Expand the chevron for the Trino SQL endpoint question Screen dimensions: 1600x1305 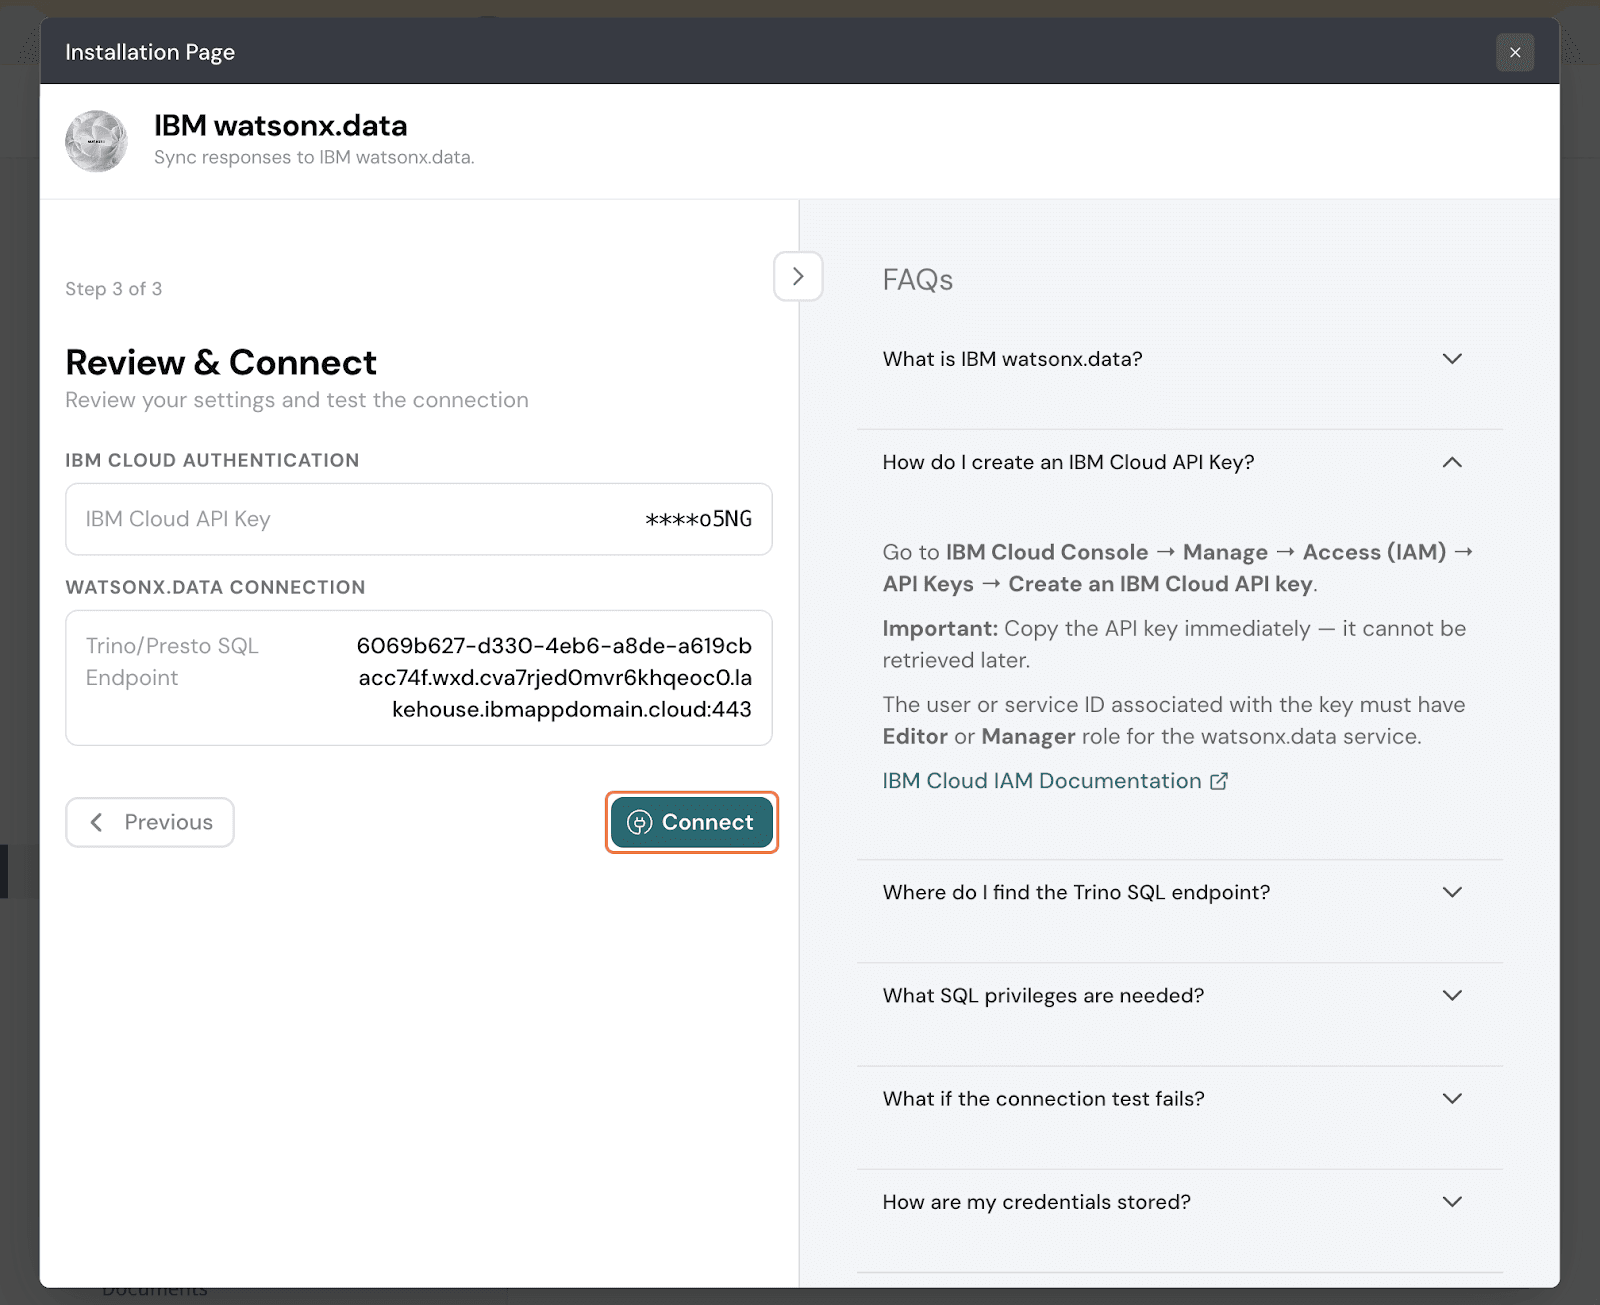[1452, 892]
